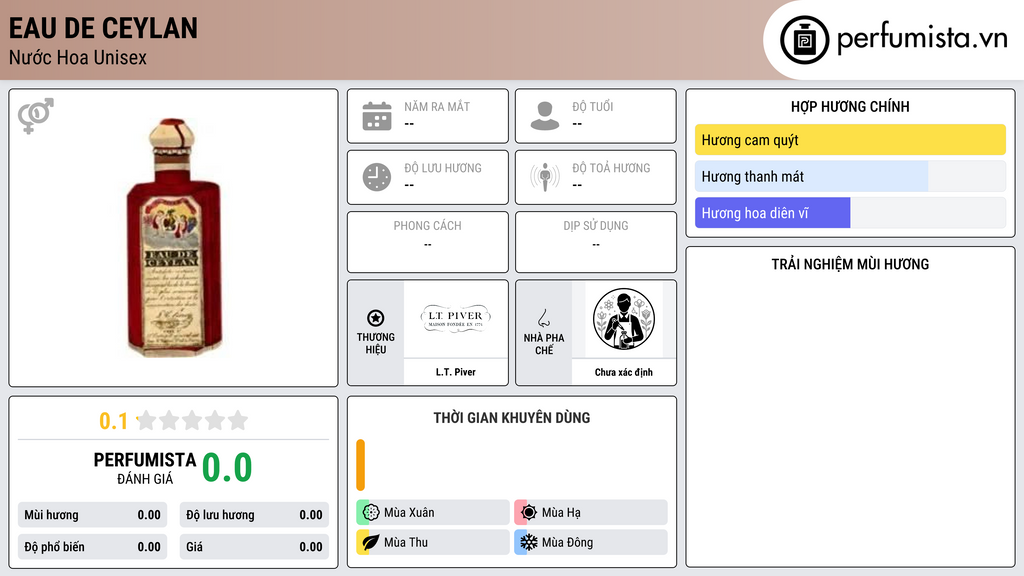Click the EAU DE CEYLAN title
The image size is (1024, 576).
tap(103, 28)
